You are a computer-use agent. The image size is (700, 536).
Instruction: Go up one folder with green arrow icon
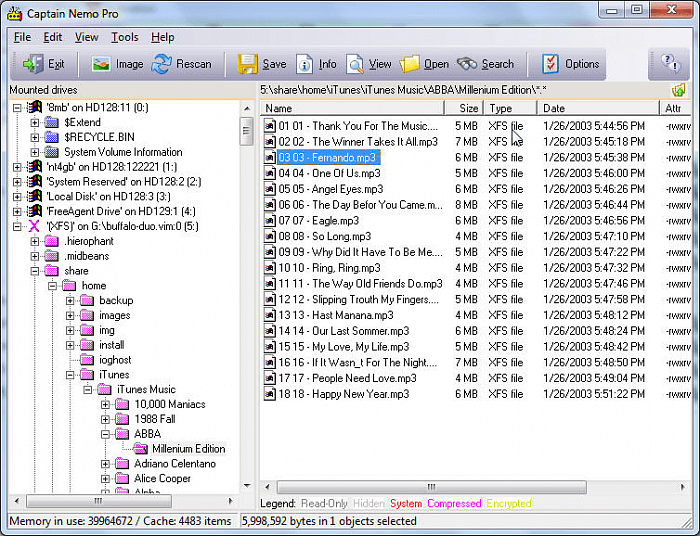click(678, 90)
